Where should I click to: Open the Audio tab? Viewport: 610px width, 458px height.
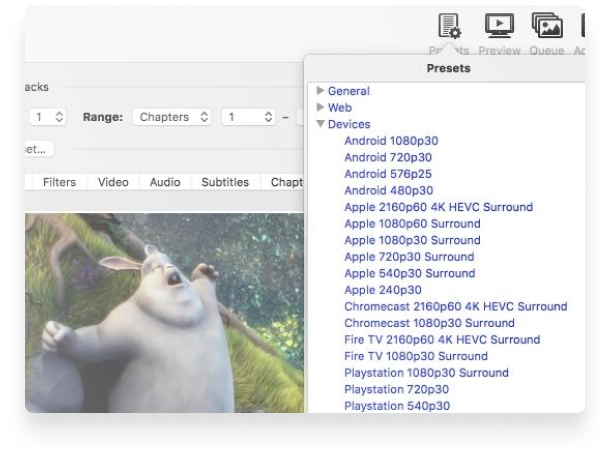pos(165,182)
